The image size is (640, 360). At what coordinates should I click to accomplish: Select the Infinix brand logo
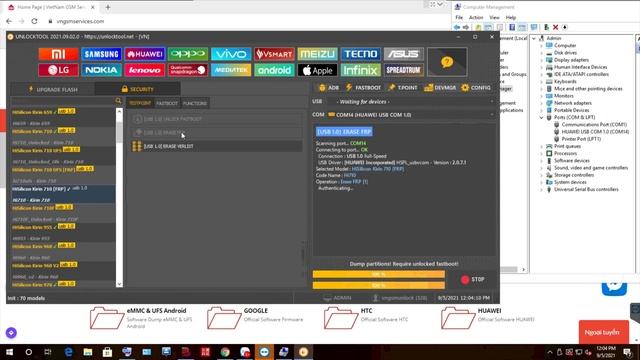pos(360,70)
